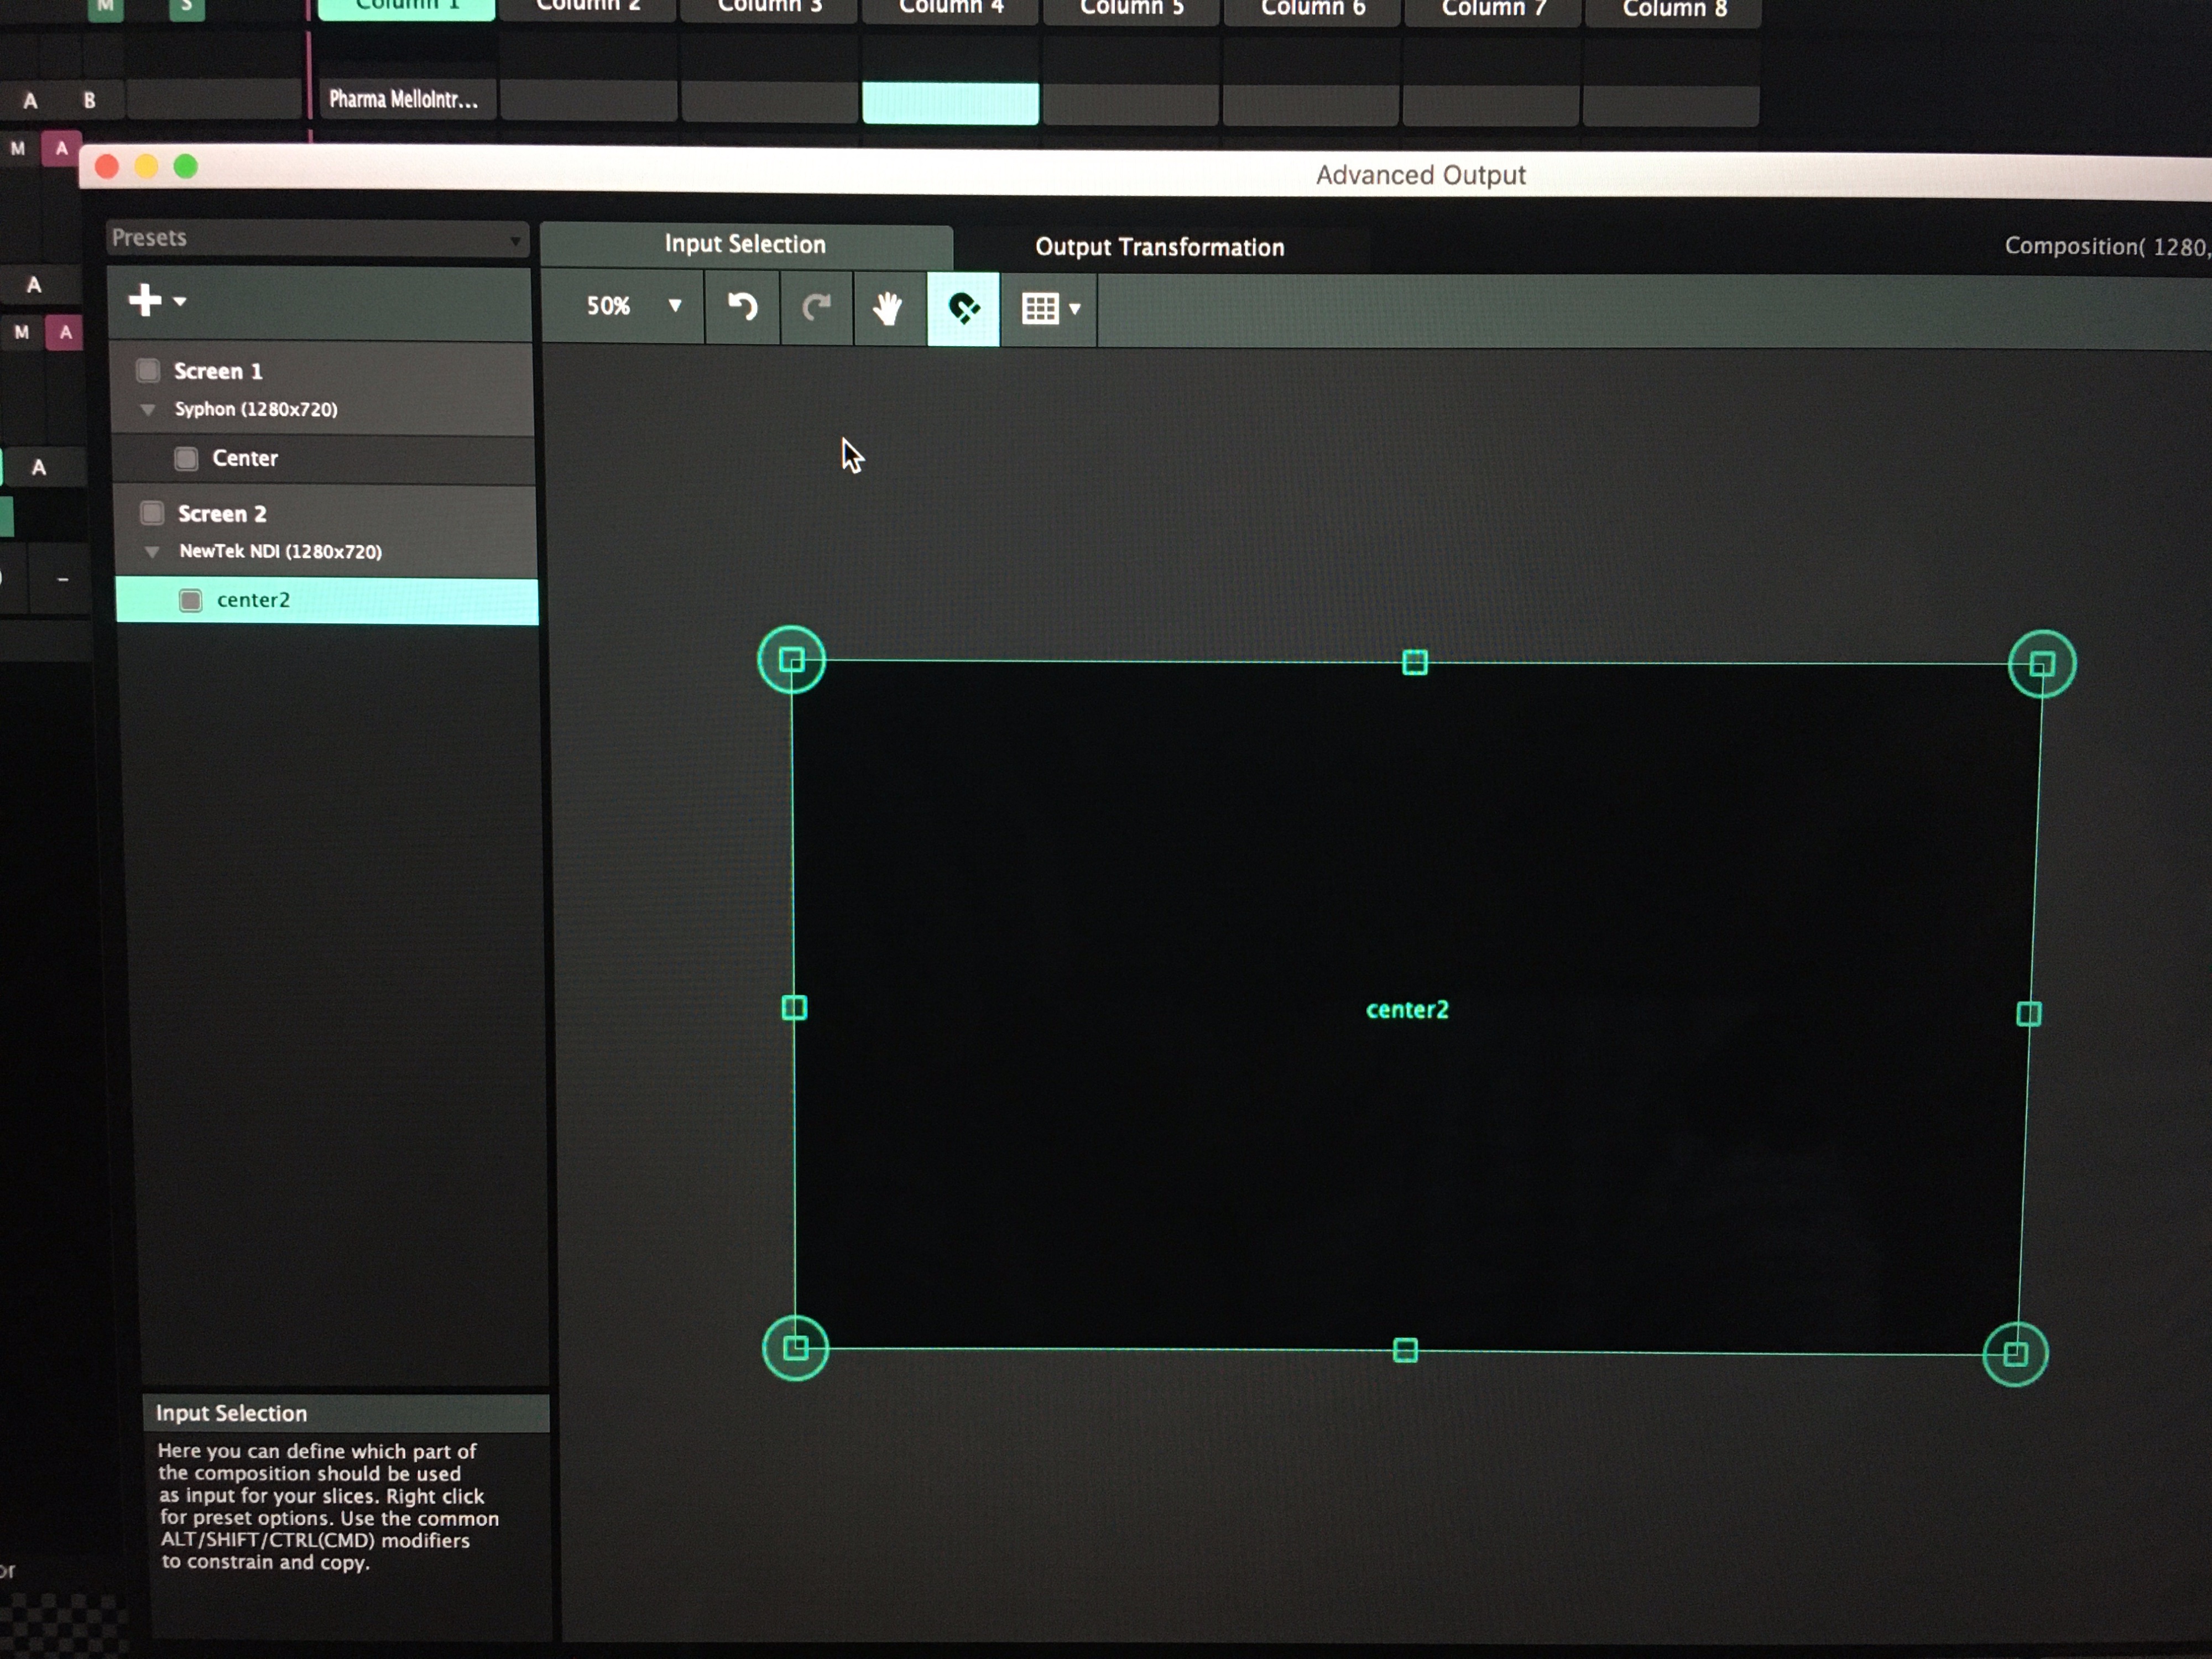
Task: Click the bottom-right corner handle of center2
Action: (2015, 1354)
